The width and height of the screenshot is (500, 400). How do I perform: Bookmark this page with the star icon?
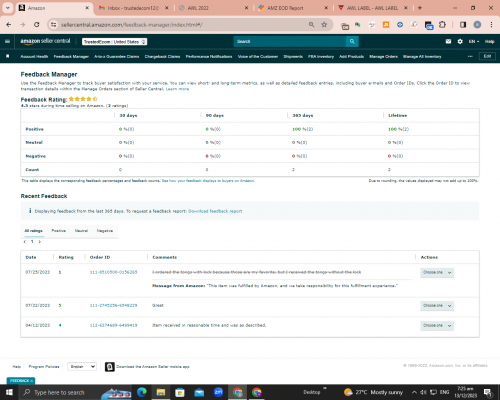tap(324, 25)
